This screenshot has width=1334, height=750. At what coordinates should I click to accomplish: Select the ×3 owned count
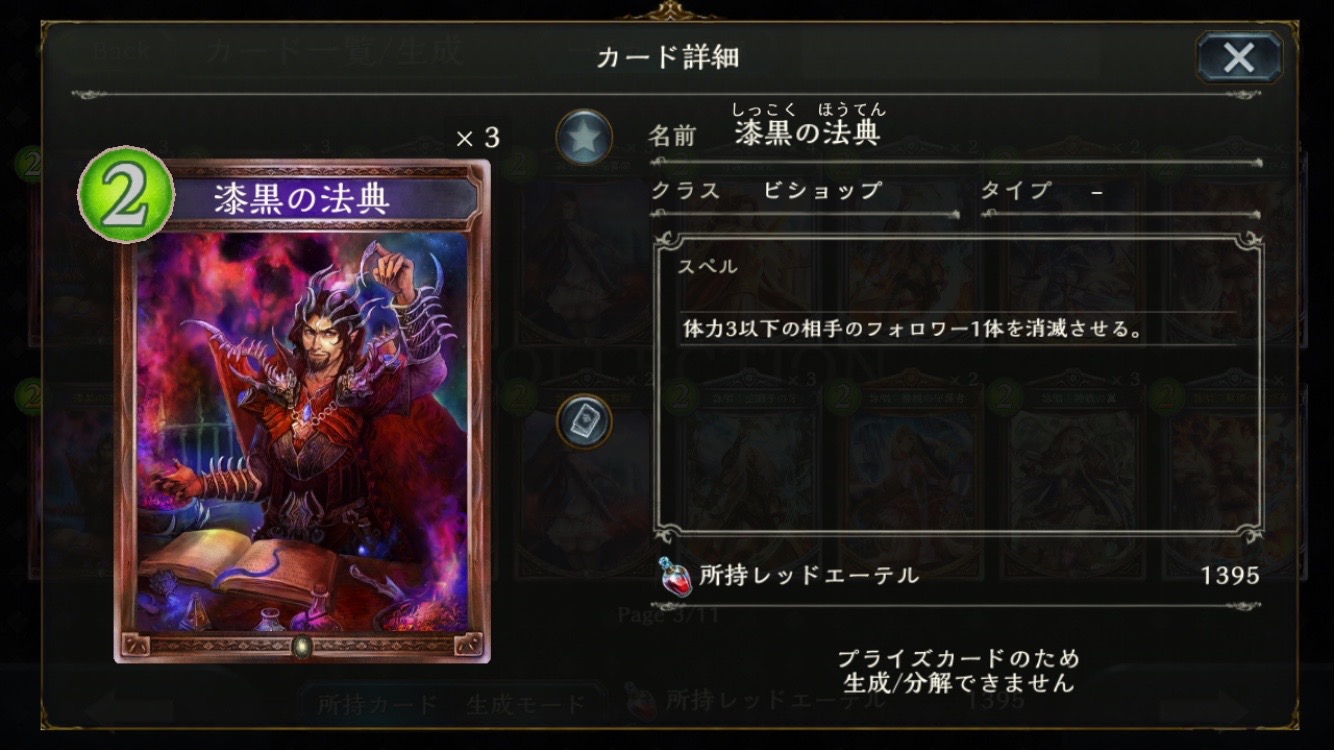coord(477,138)
